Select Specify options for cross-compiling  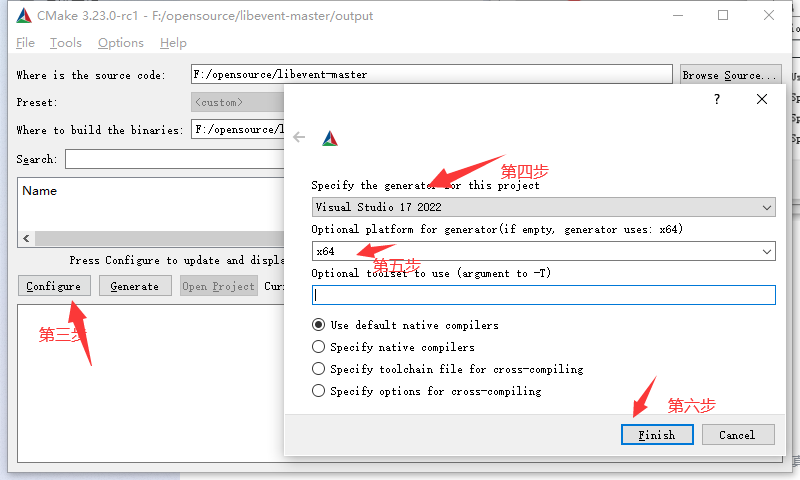pos(427,391)
